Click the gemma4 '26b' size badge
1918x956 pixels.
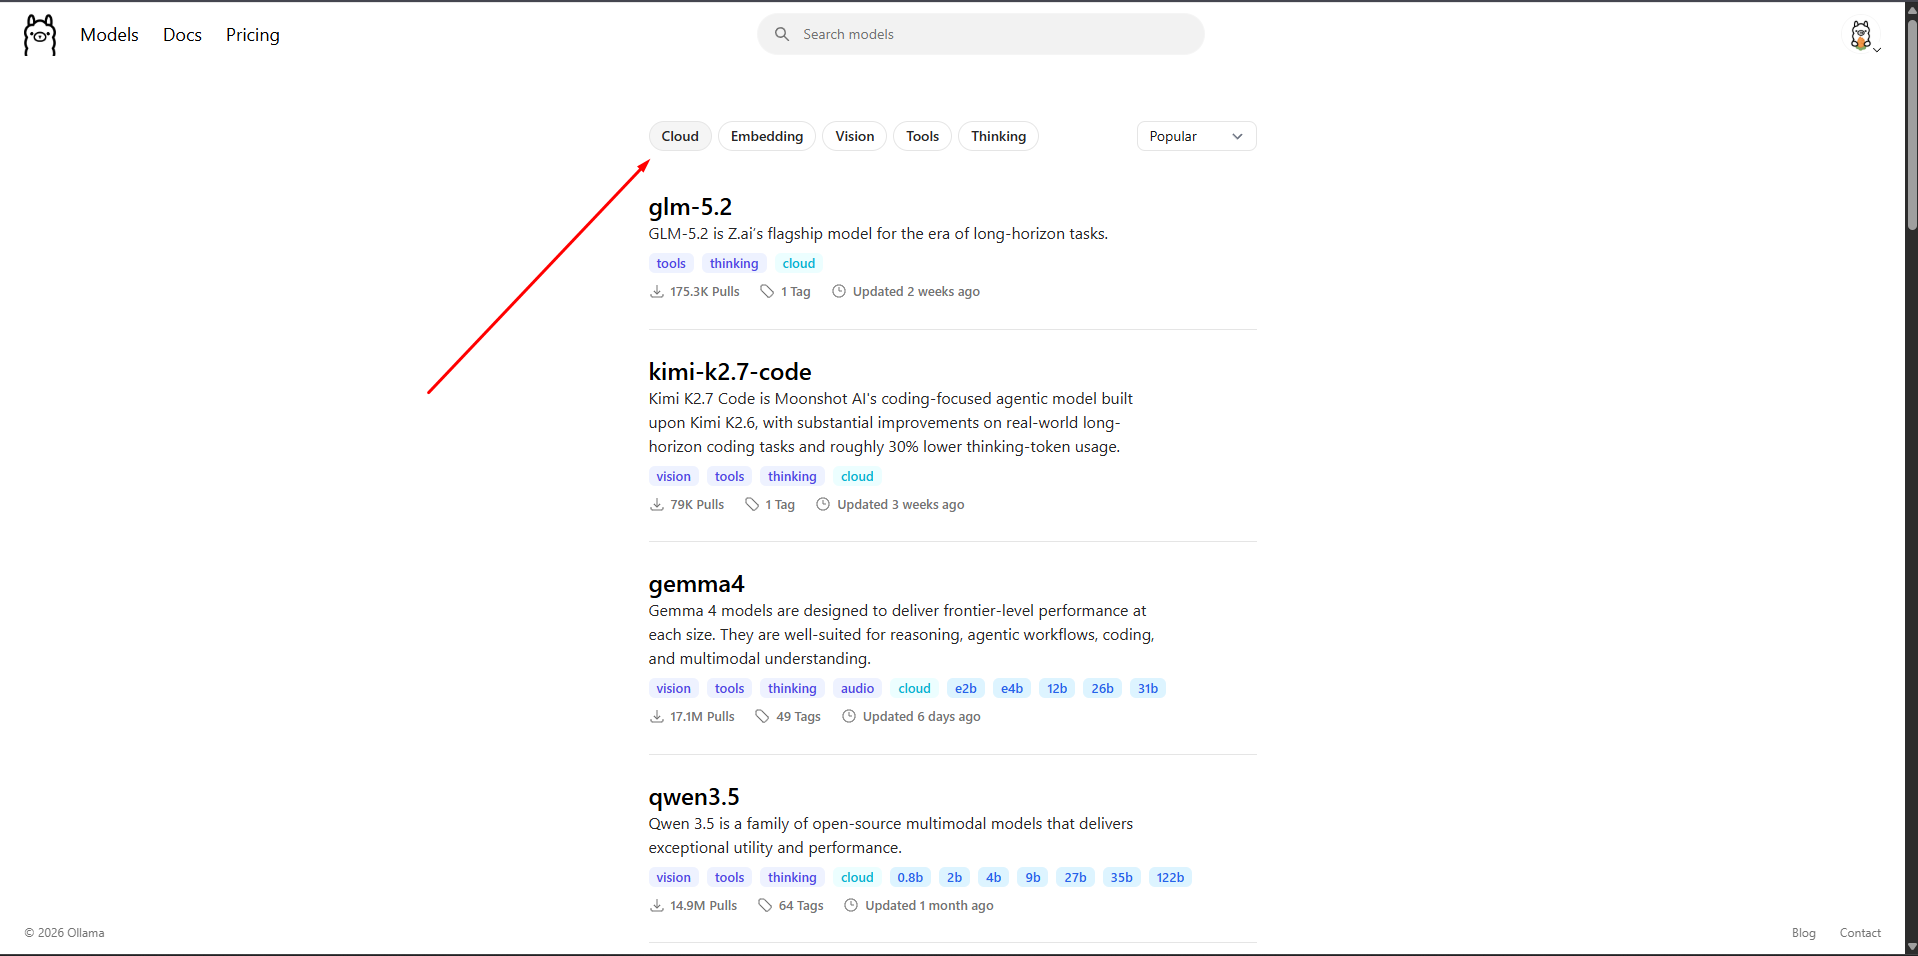pyautogui.click(x=1102, y=689)
